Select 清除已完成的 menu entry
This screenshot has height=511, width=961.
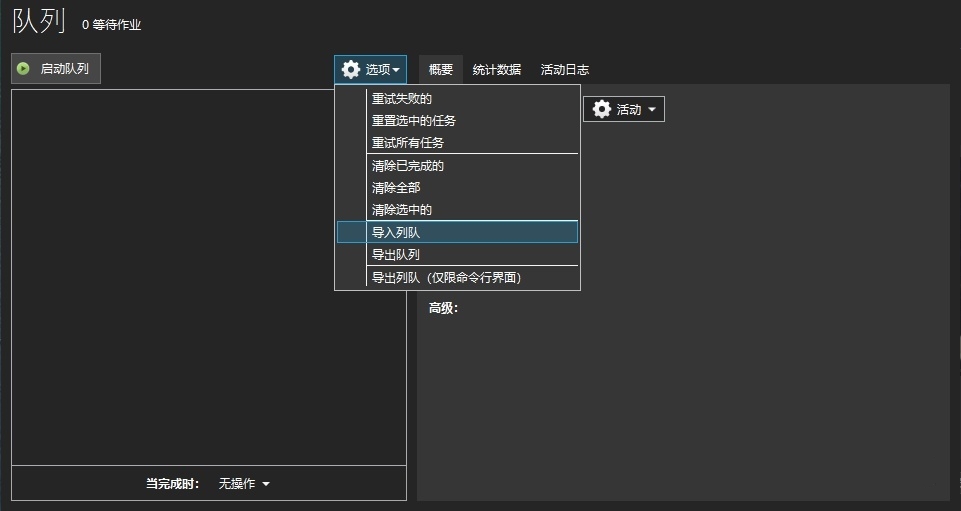click(x=457, y=165)
